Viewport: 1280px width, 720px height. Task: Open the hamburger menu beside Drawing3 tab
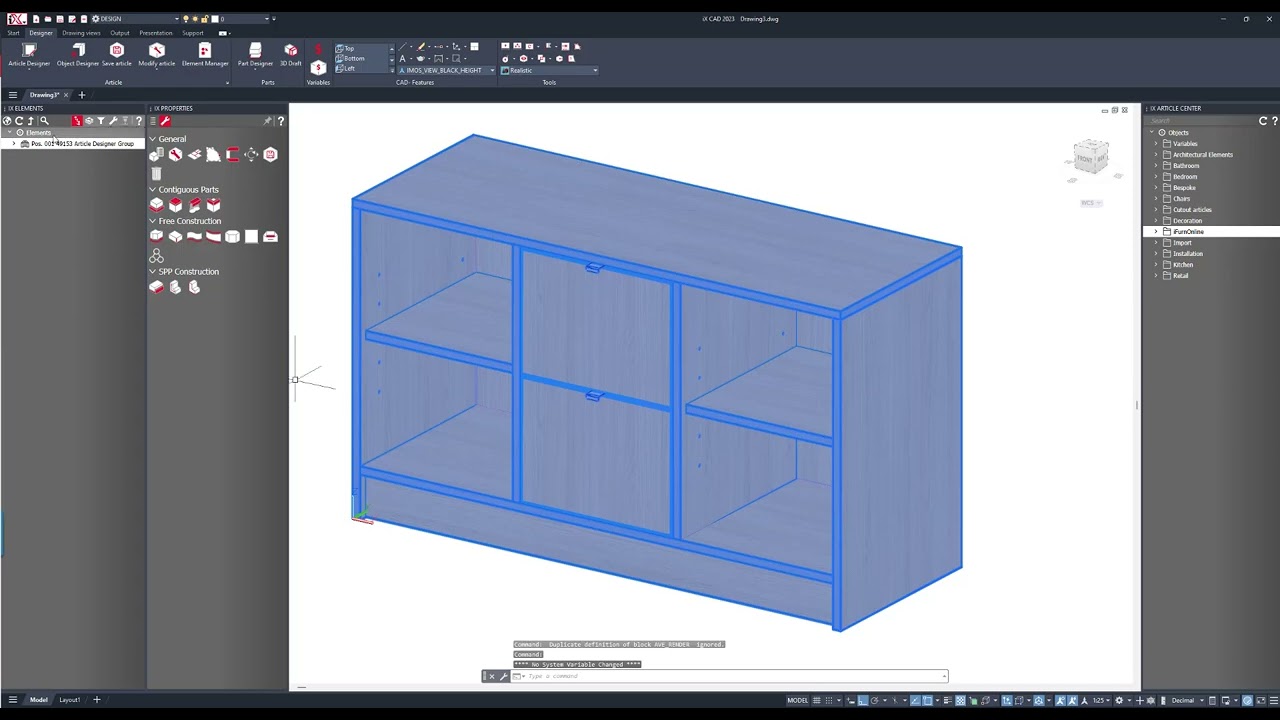pos(12,95)
